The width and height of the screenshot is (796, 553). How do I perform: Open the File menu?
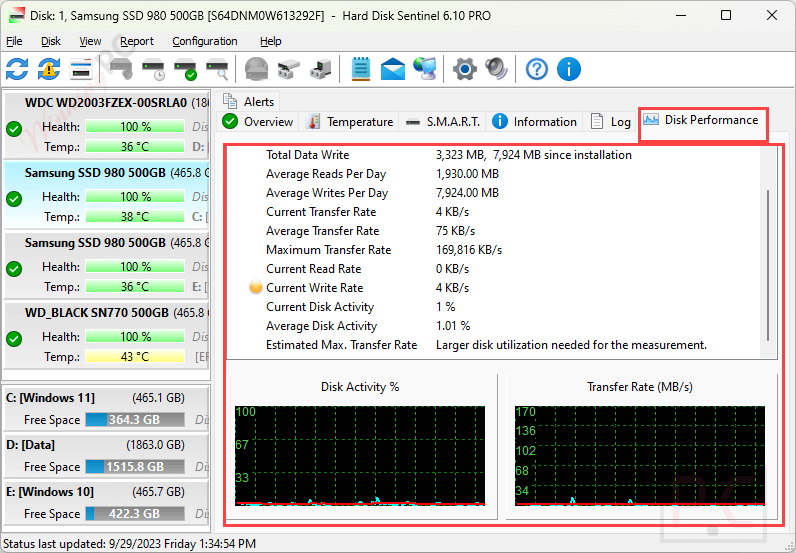point(14,41)
